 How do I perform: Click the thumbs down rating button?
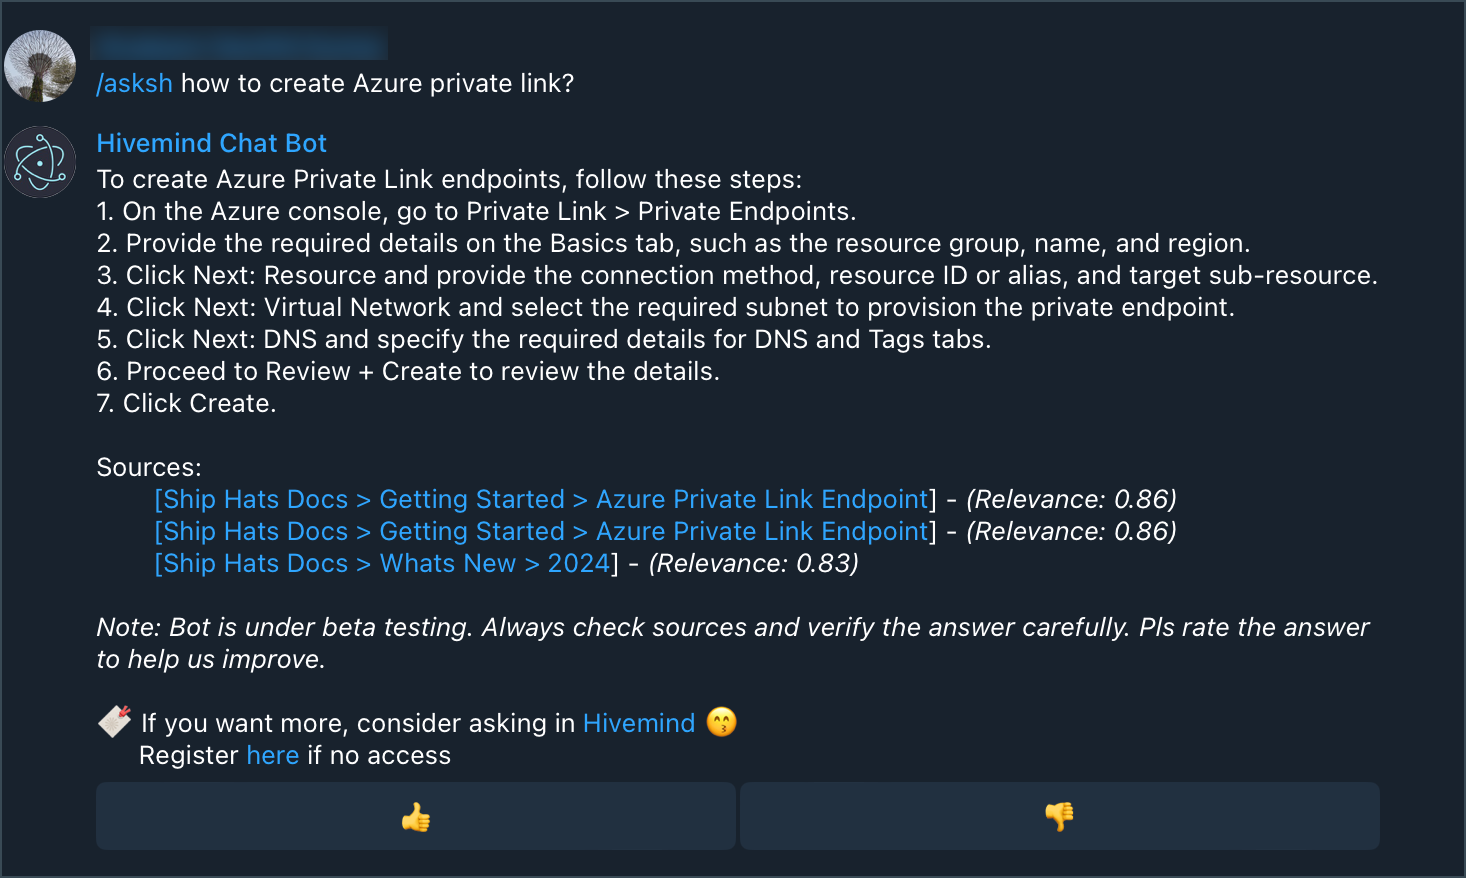coord(1060,816)
